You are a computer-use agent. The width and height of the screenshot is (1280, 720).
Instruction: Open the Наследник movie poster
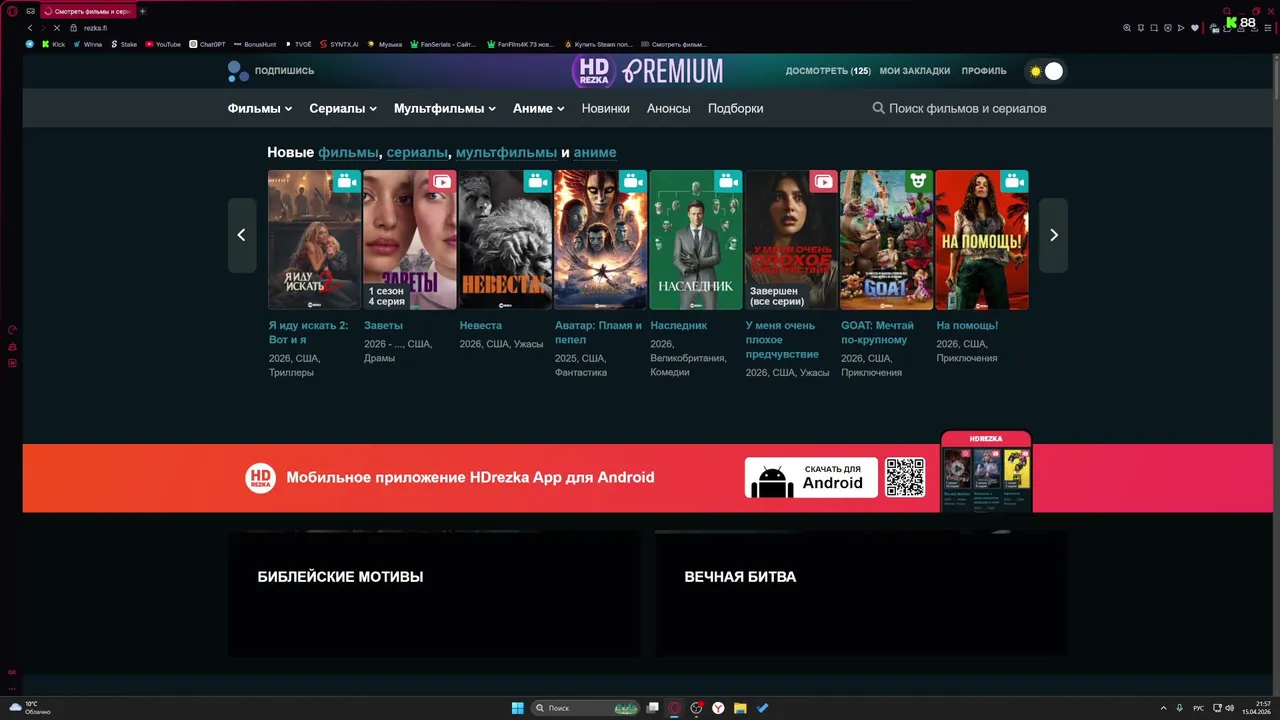696,240
